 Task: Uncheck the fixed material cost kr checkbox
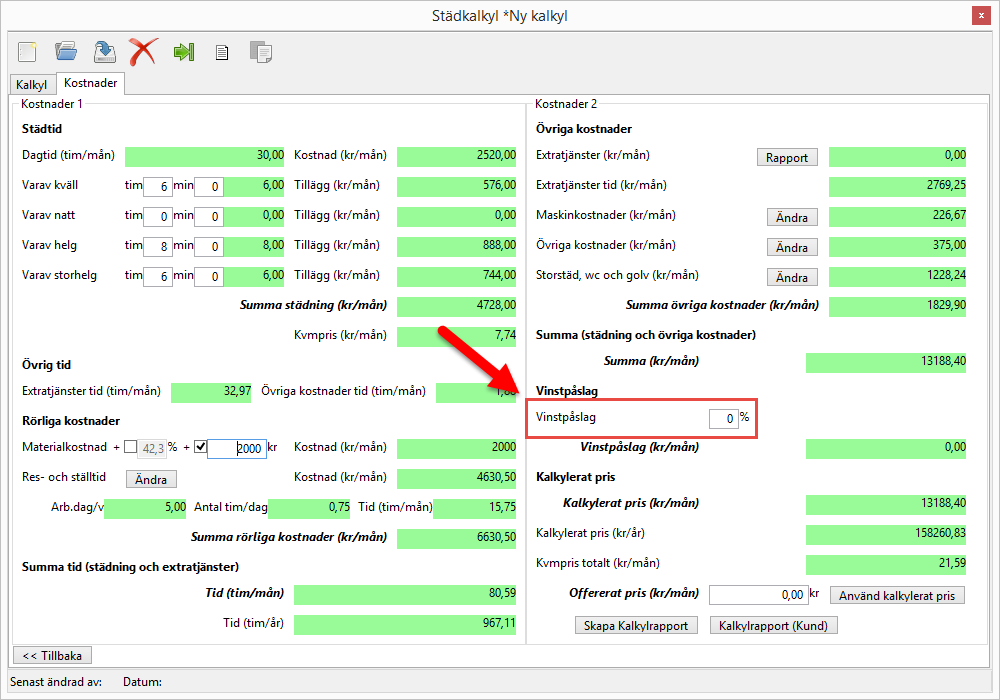(199, 447)
